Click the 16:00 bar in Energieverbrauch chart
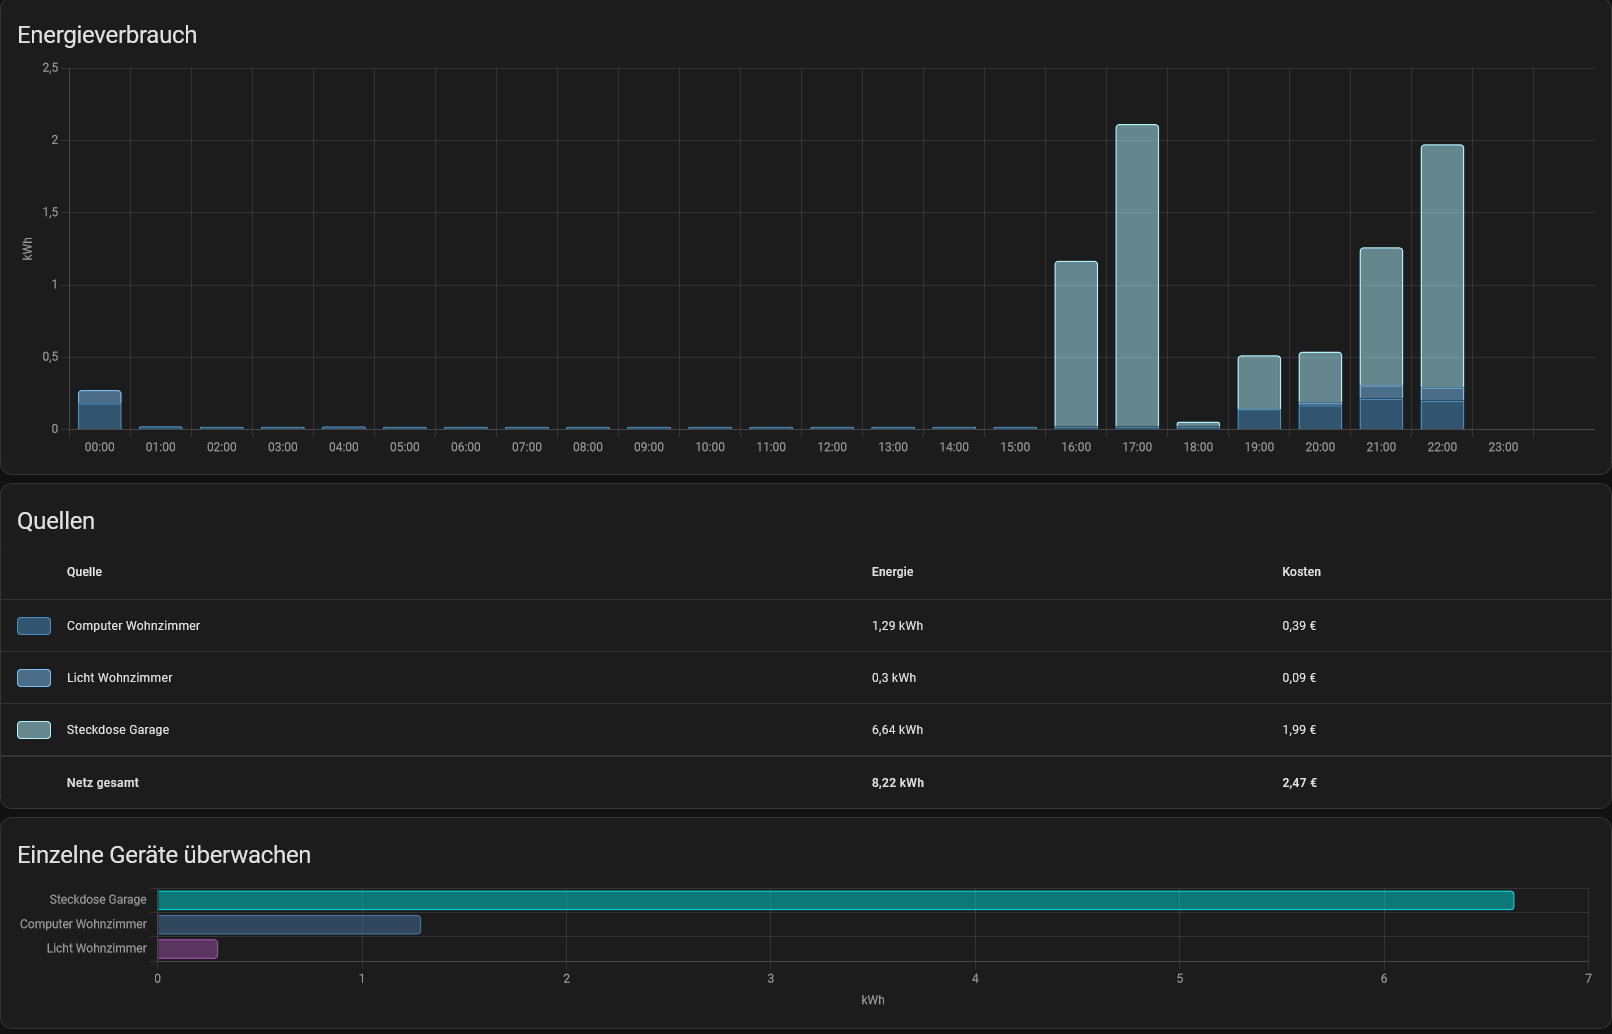The width and height of the screenshot is (1612, 1034). (1076, 344)
